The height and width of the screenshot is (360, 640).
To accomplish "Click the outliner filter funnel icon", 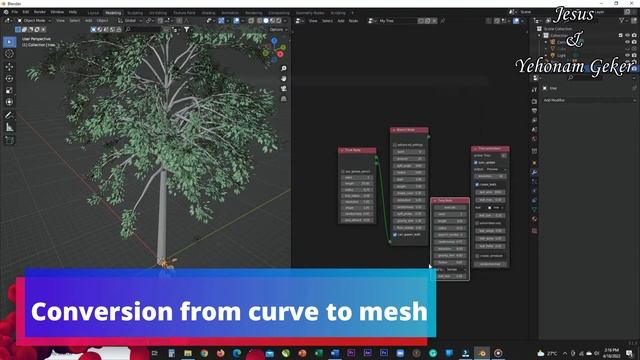I will point(622,20).
